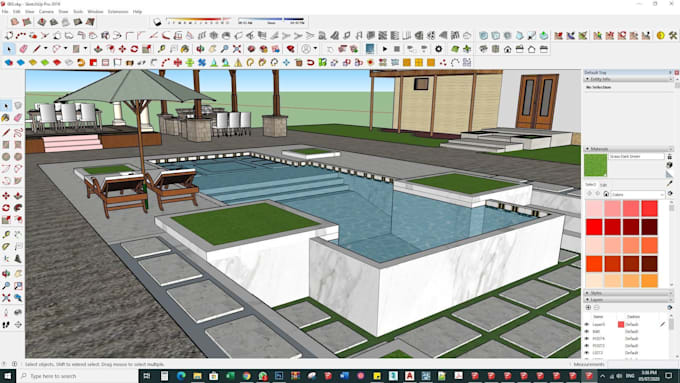Open the Help menu
Viewport: 680px width, 383px height.
137,12
